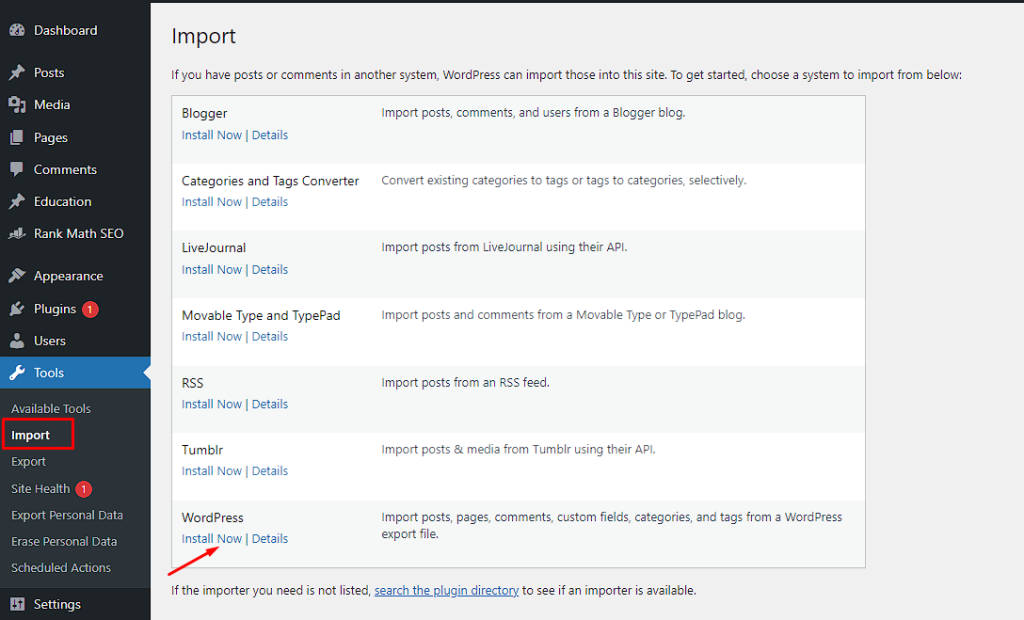Click the WordPress importer title
This screenshot has height=620, width=1024.
tap(212, 517)
